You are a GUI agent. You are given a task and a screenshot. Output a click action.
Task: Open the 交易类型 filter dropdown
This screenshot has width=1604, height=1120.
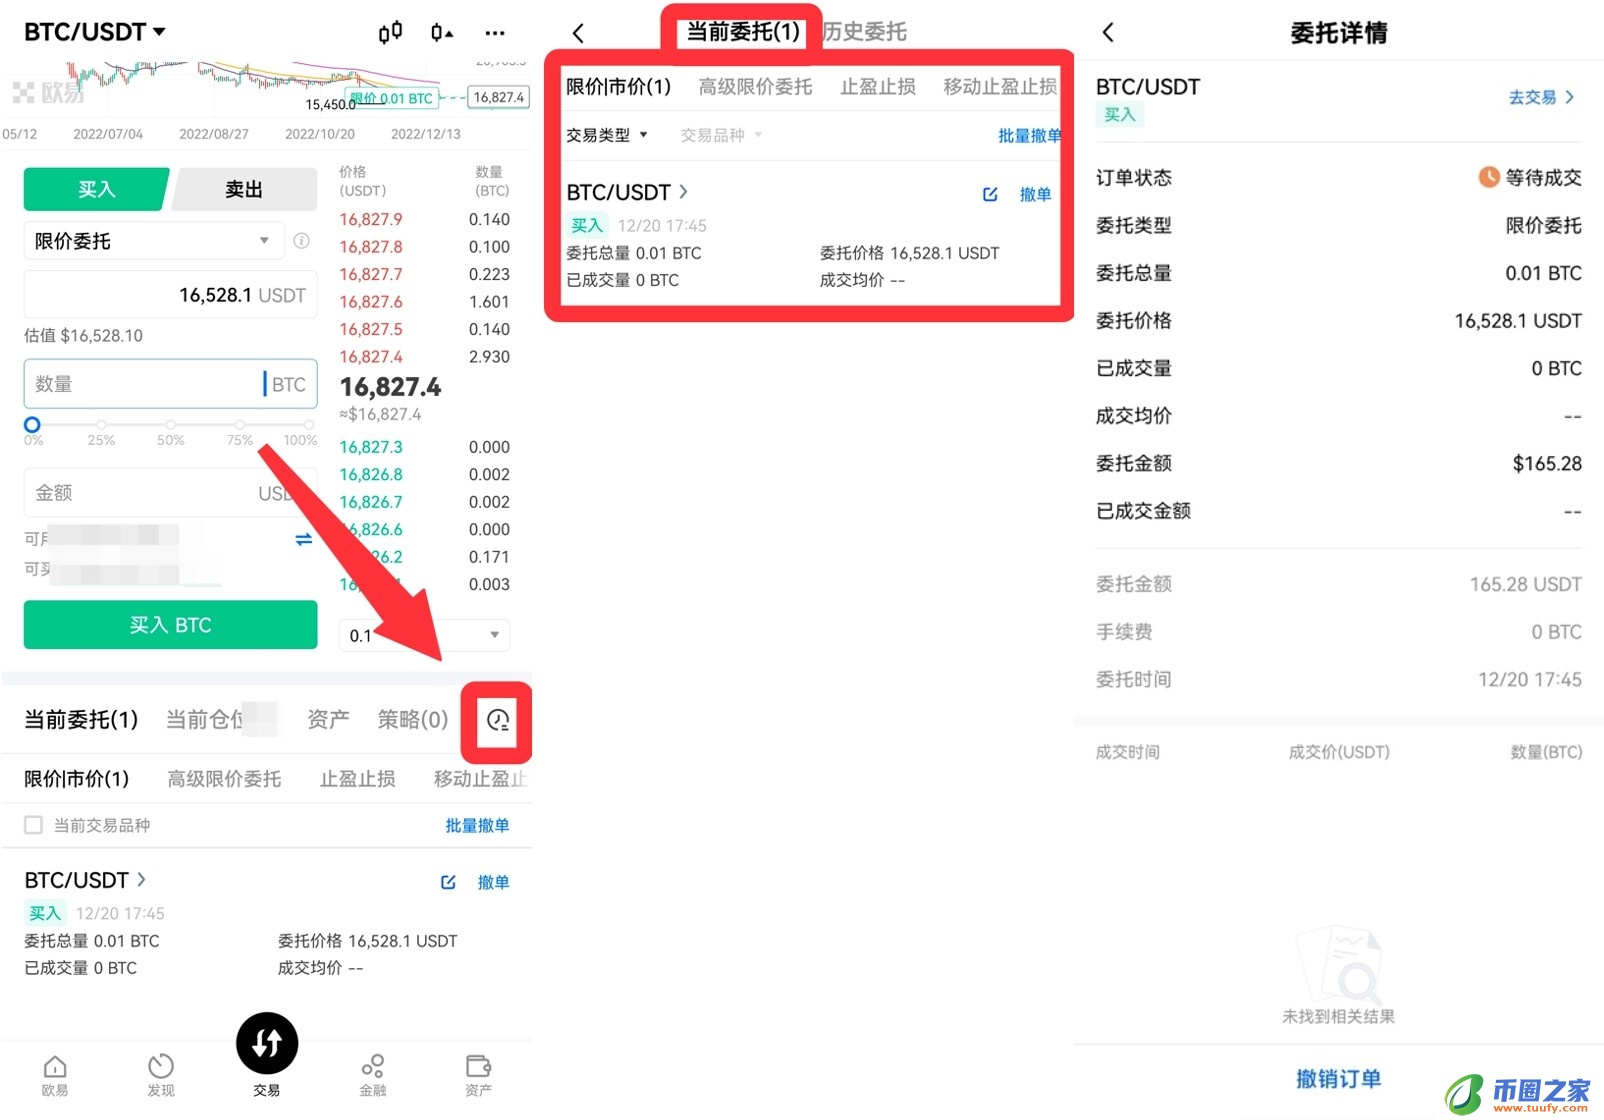(606, 135)
